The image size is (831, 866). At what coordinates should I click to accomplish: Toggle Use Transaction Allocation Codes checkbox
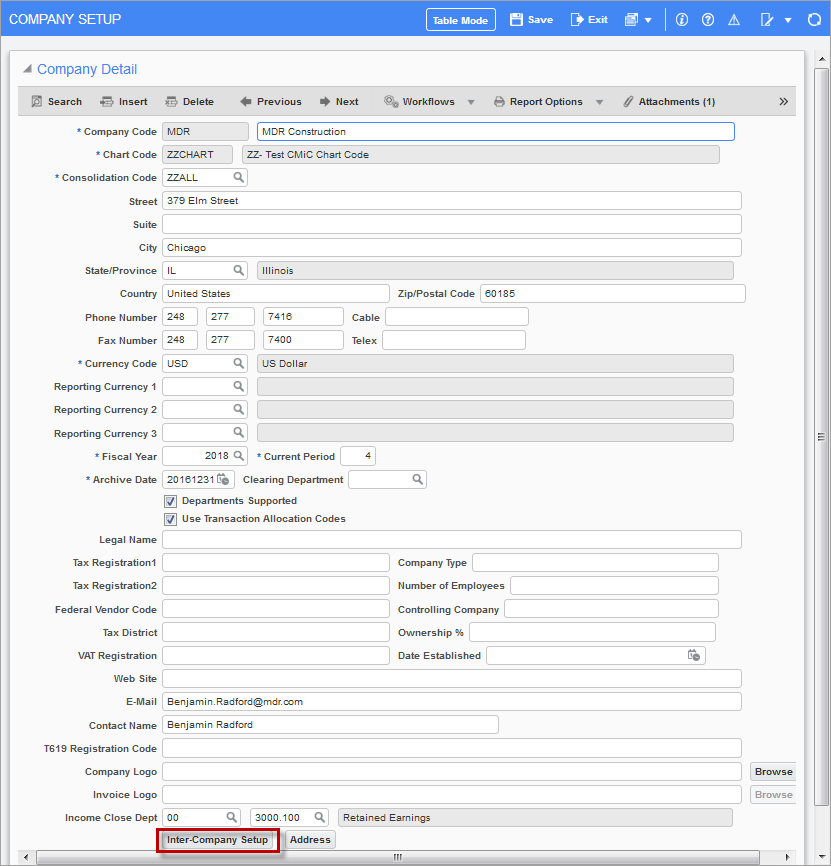(x=171, y=519)
